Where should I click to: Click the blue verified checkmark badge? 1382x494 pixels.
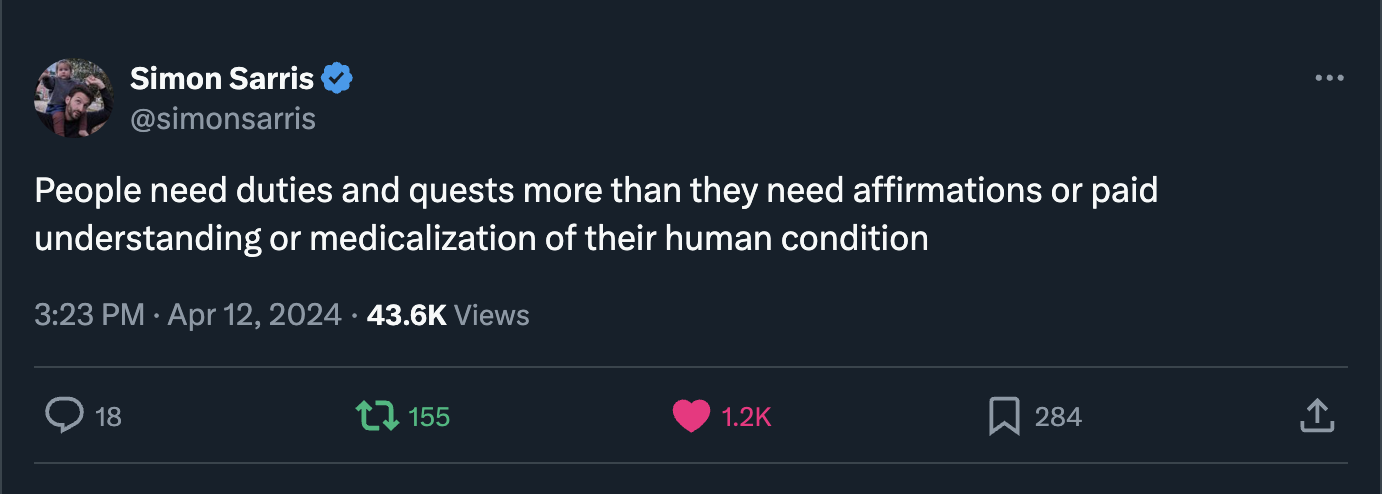pyautogui.click(x=337, y=78)
